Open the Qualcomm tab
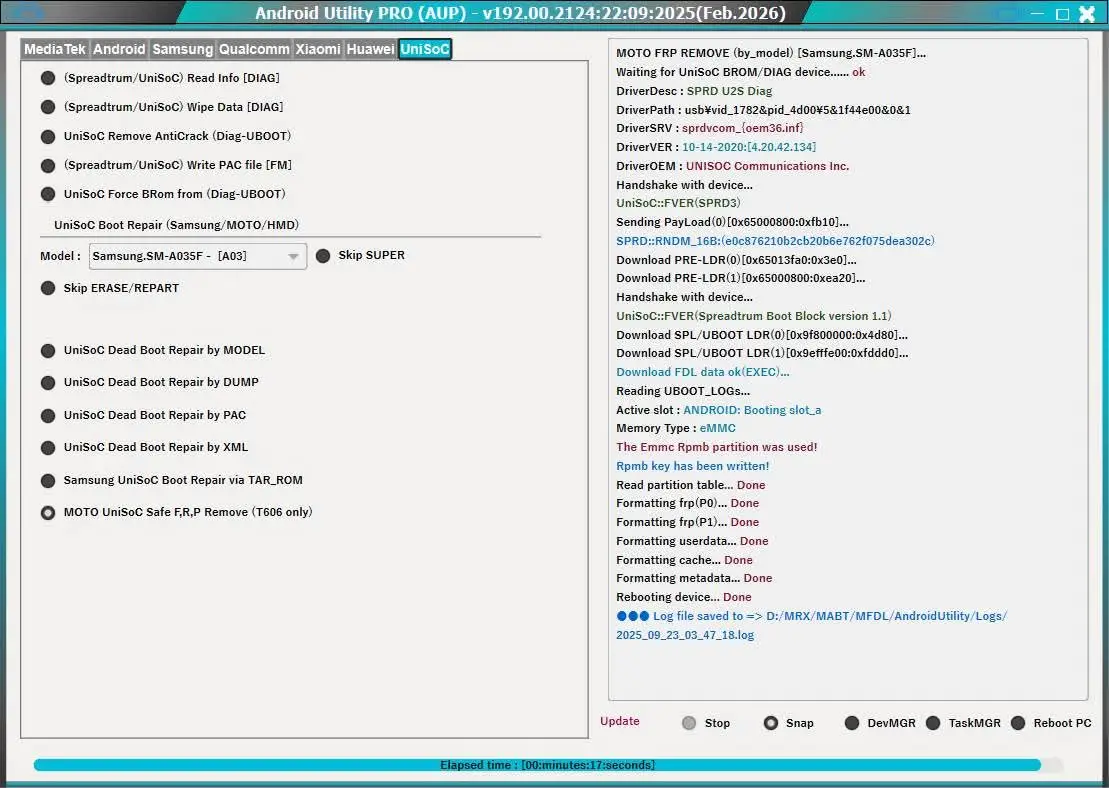 (x=254, y=49)
